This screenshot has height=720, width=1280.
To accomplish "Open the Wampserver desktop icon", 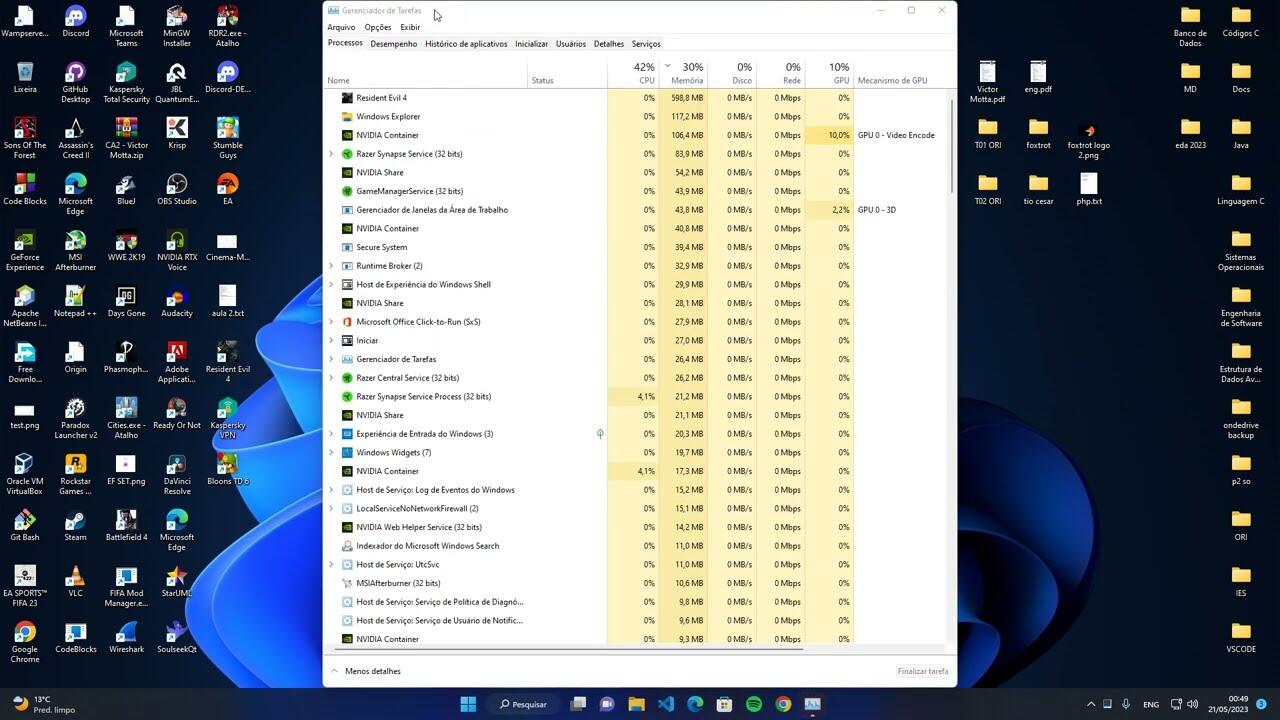I will pos(25,22).
